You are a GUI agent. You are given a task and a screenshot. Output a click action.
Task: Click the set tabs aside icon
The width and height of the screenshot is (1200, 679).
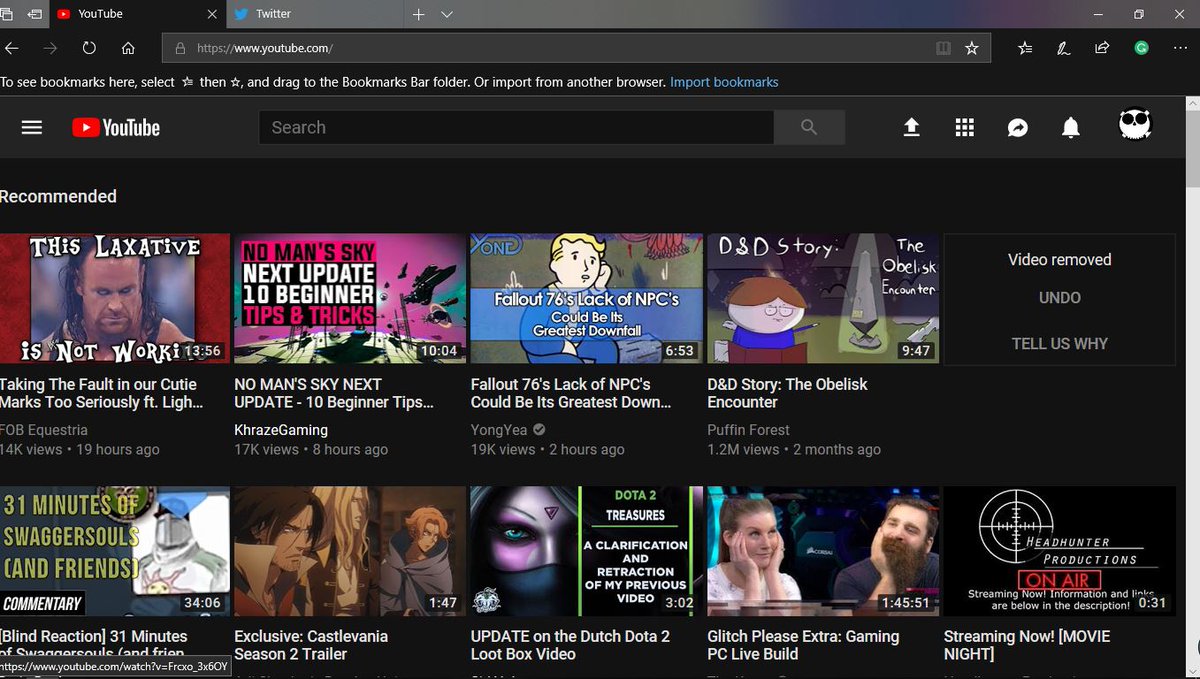pyautogui.click(x=35, y=14)
